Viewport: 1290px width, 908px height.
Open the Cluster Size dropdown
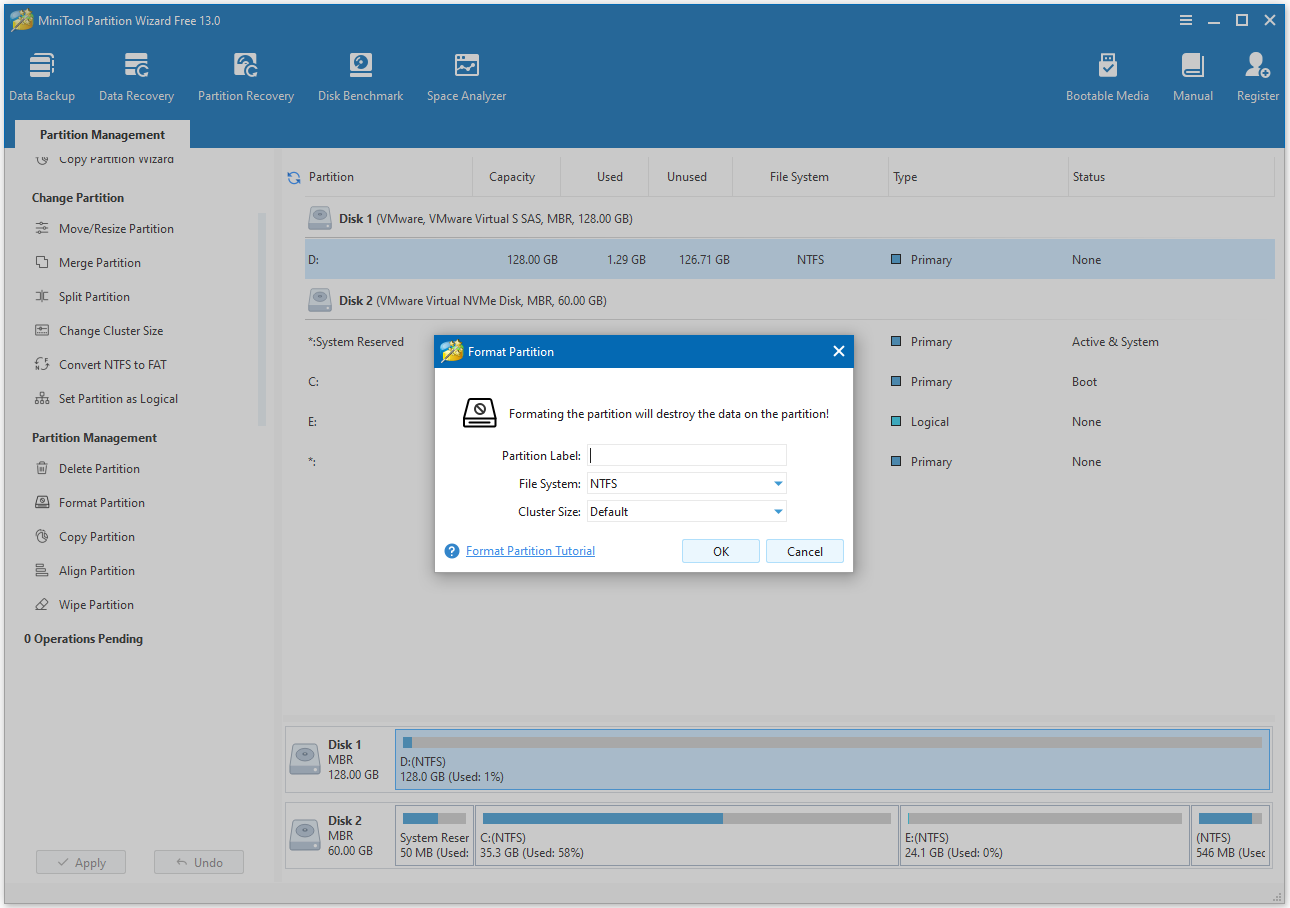[x=686, y=511]
